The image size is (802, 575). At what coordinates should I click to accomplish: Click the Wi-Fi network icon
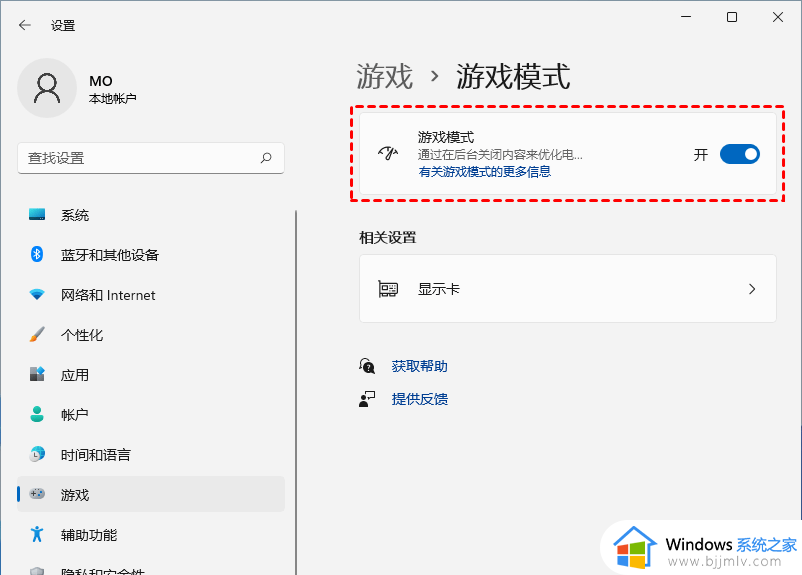tap(37, 294)
